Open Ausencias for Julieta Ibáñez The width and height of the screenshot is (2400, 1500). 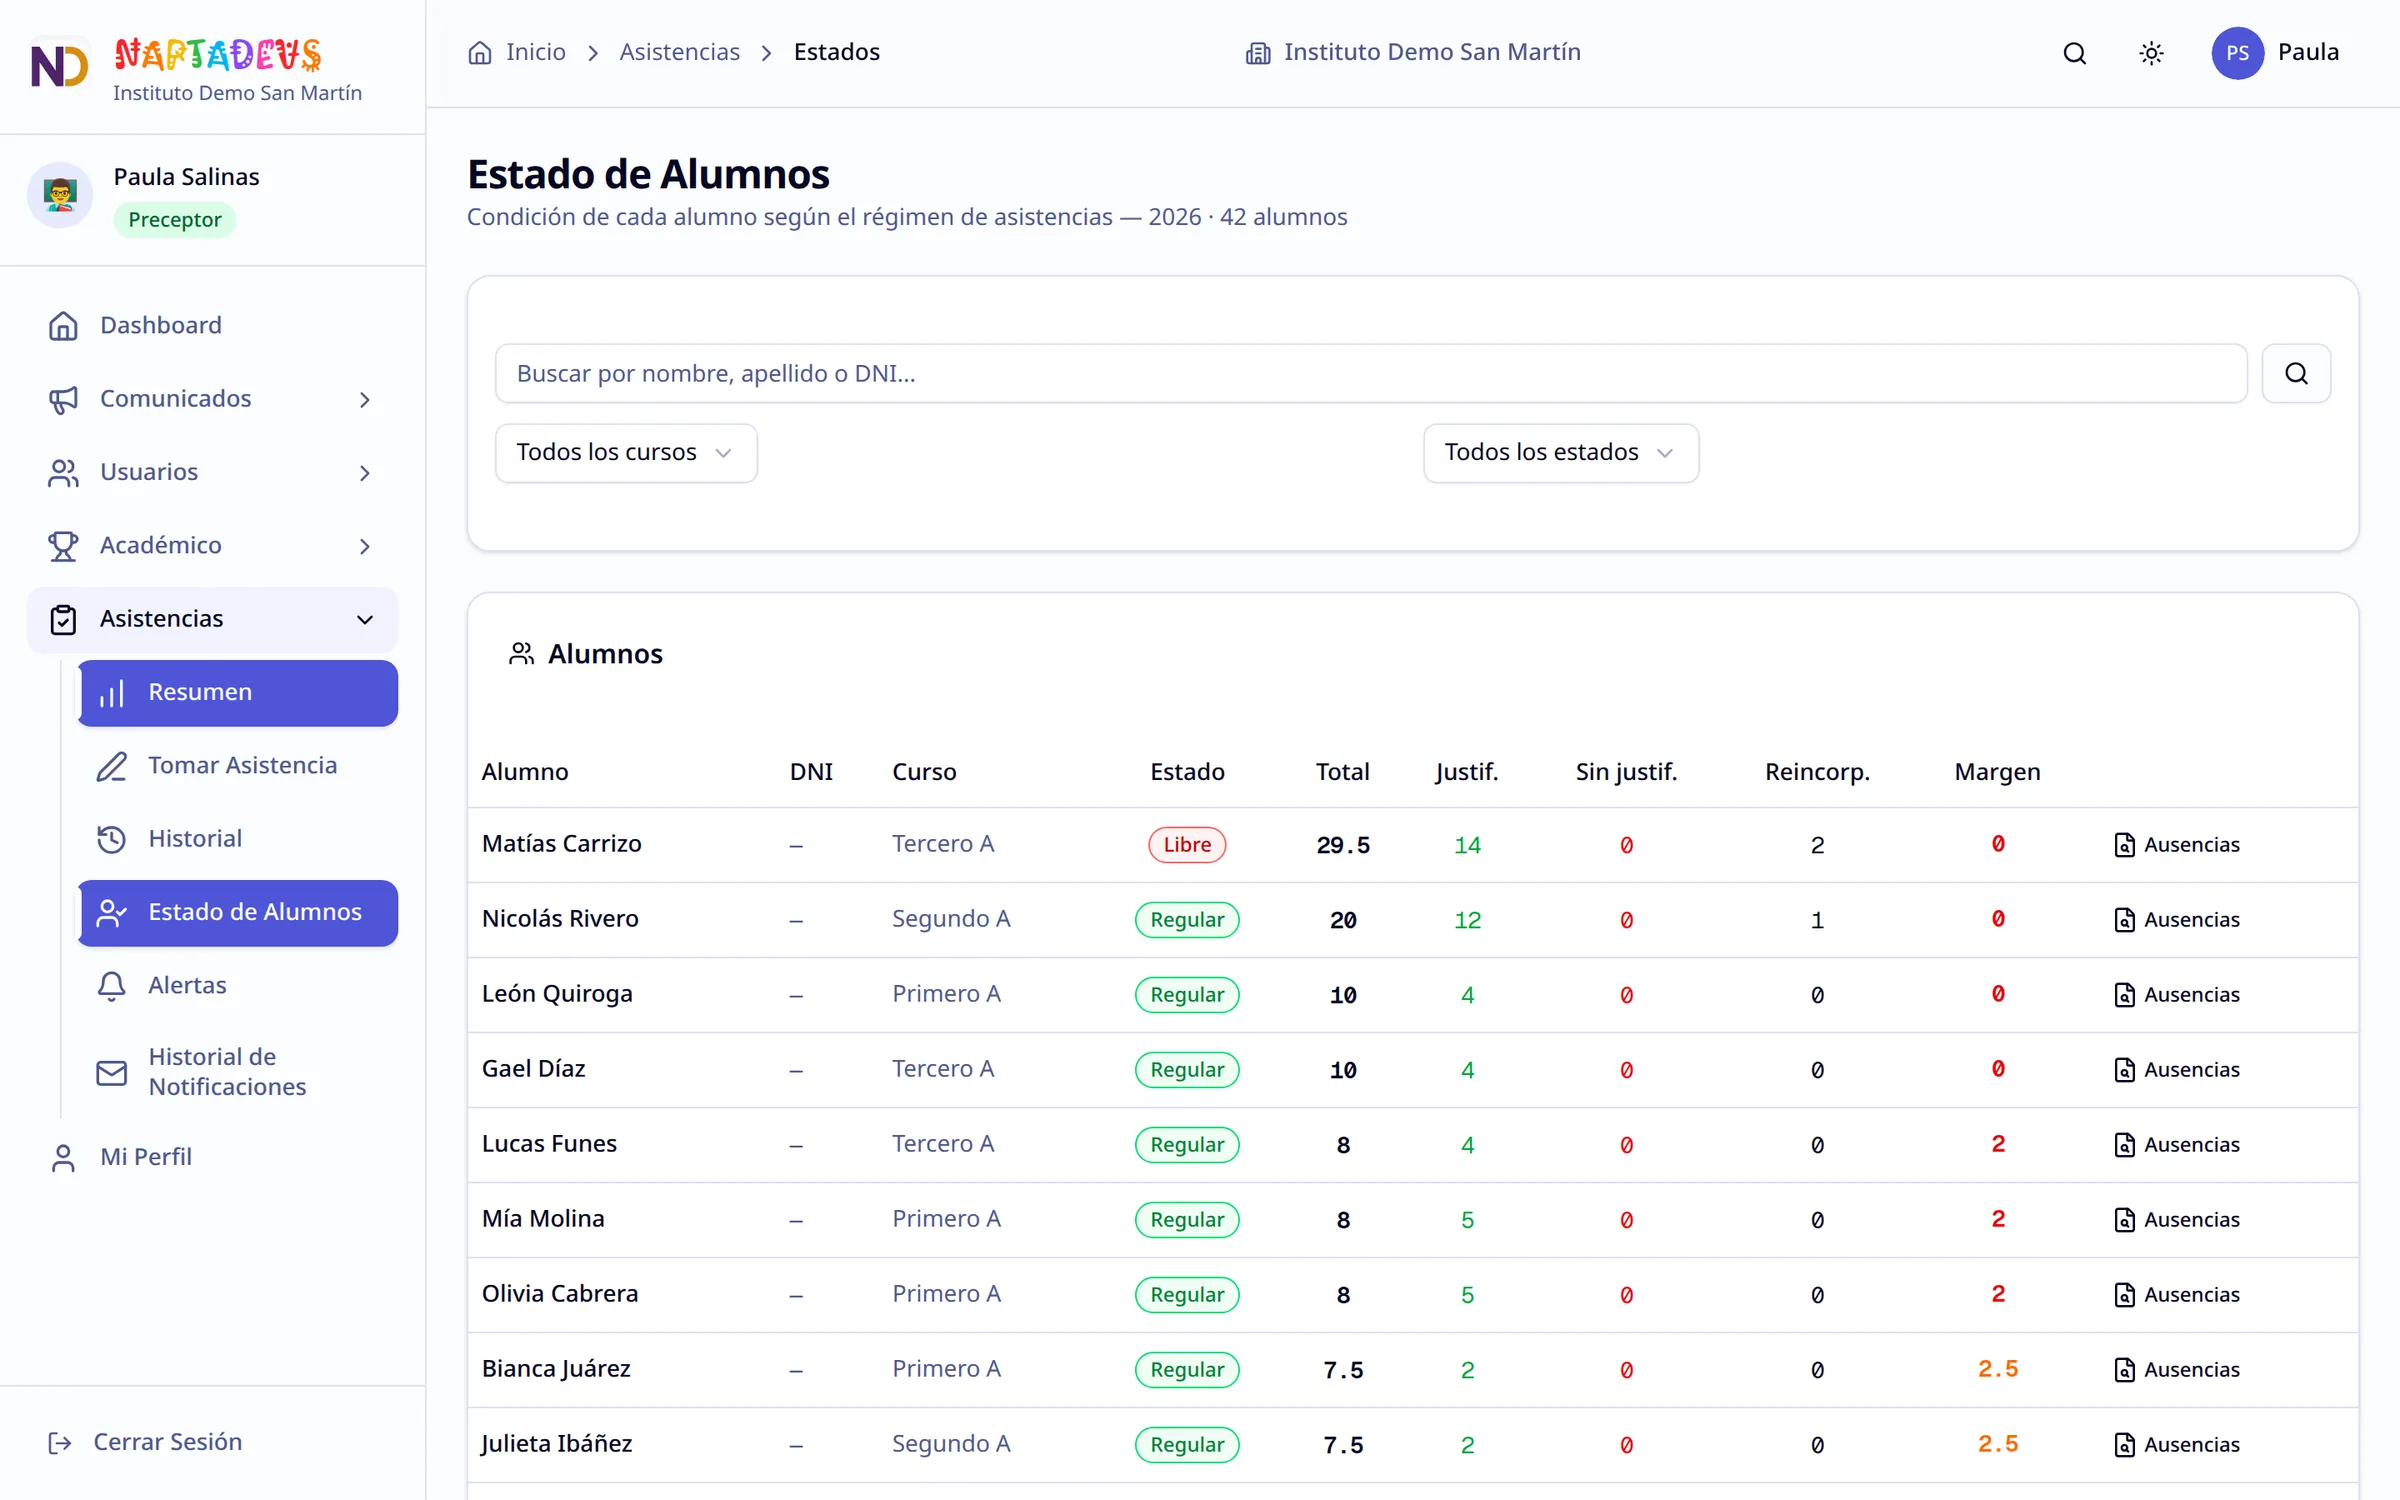pyautogui.click(x=2177, y=1445)
